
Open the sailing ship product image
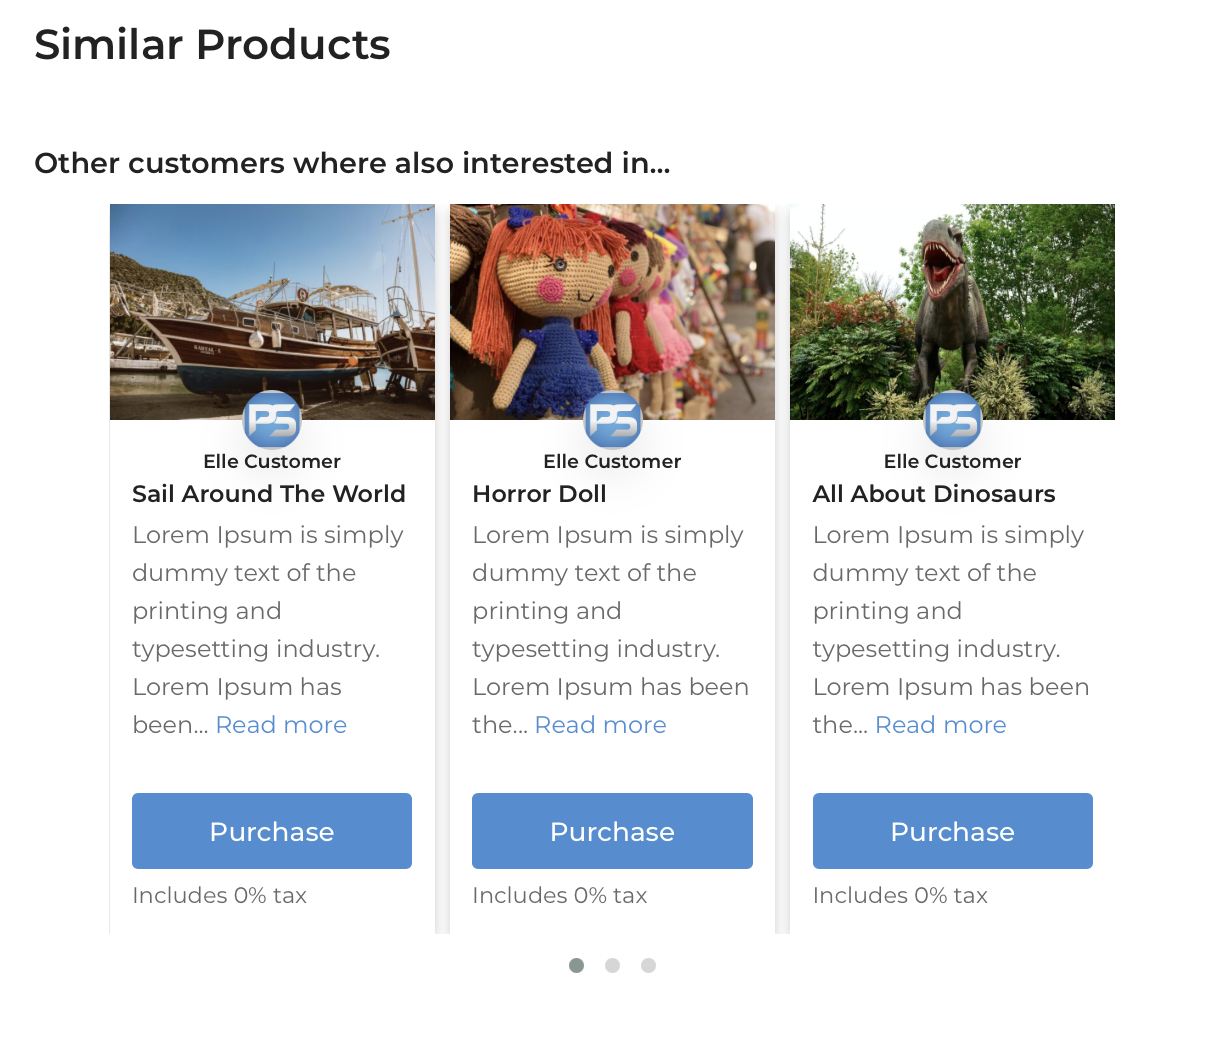click(x=272, y=312)
